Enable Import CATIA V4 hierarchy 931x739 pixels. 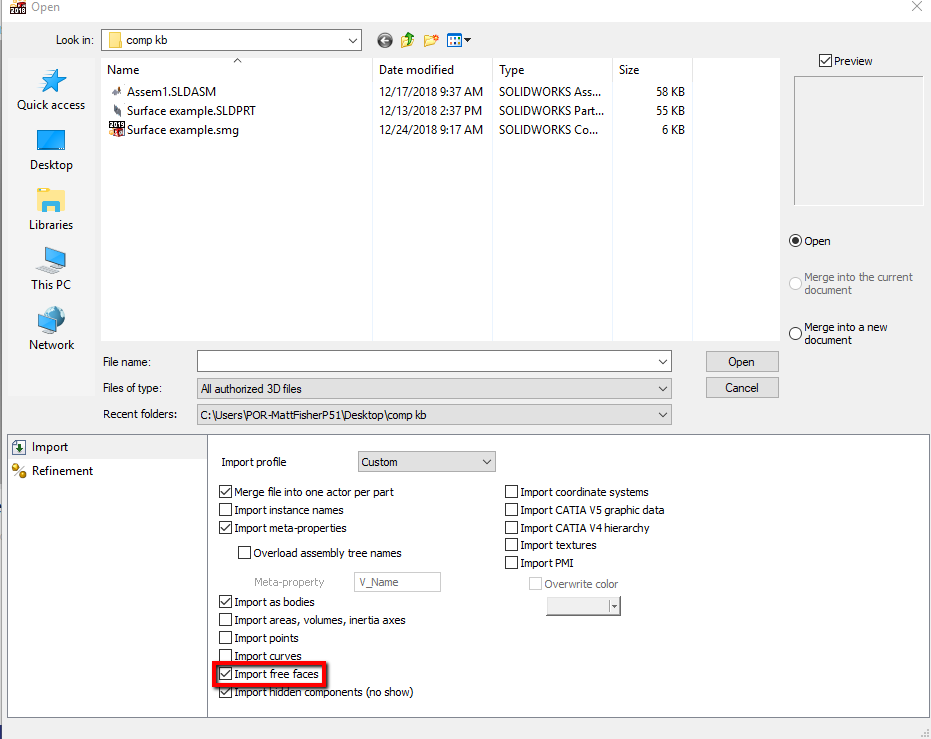(511, 528)
